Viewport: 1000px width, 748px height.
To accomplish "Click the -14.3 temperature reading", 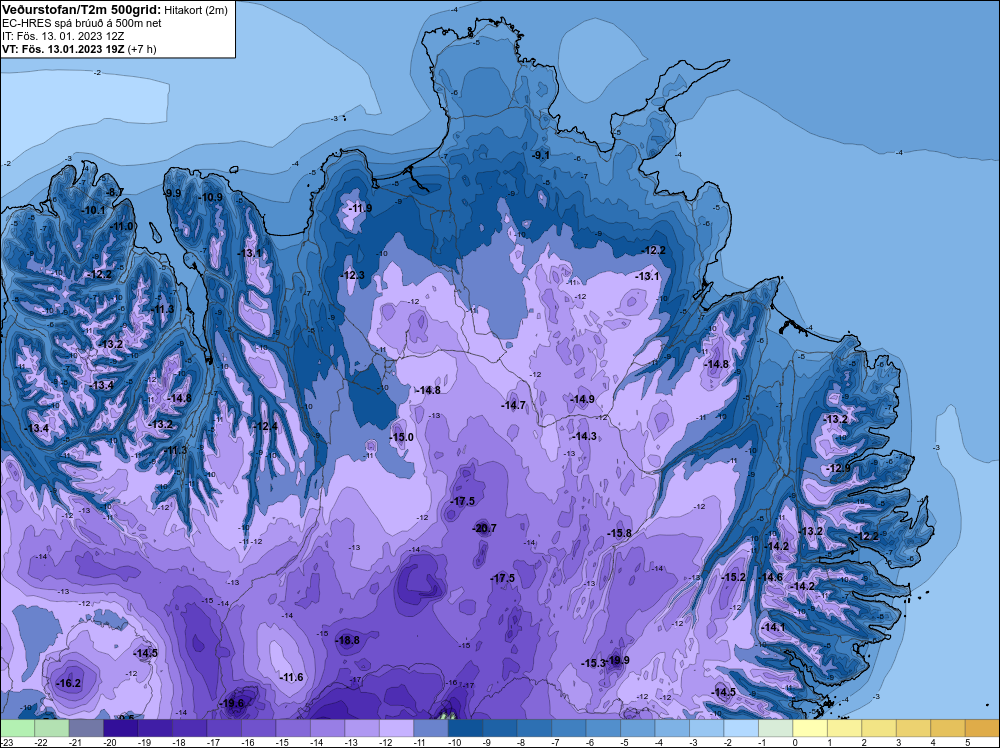I will click(x=584, y=436).
